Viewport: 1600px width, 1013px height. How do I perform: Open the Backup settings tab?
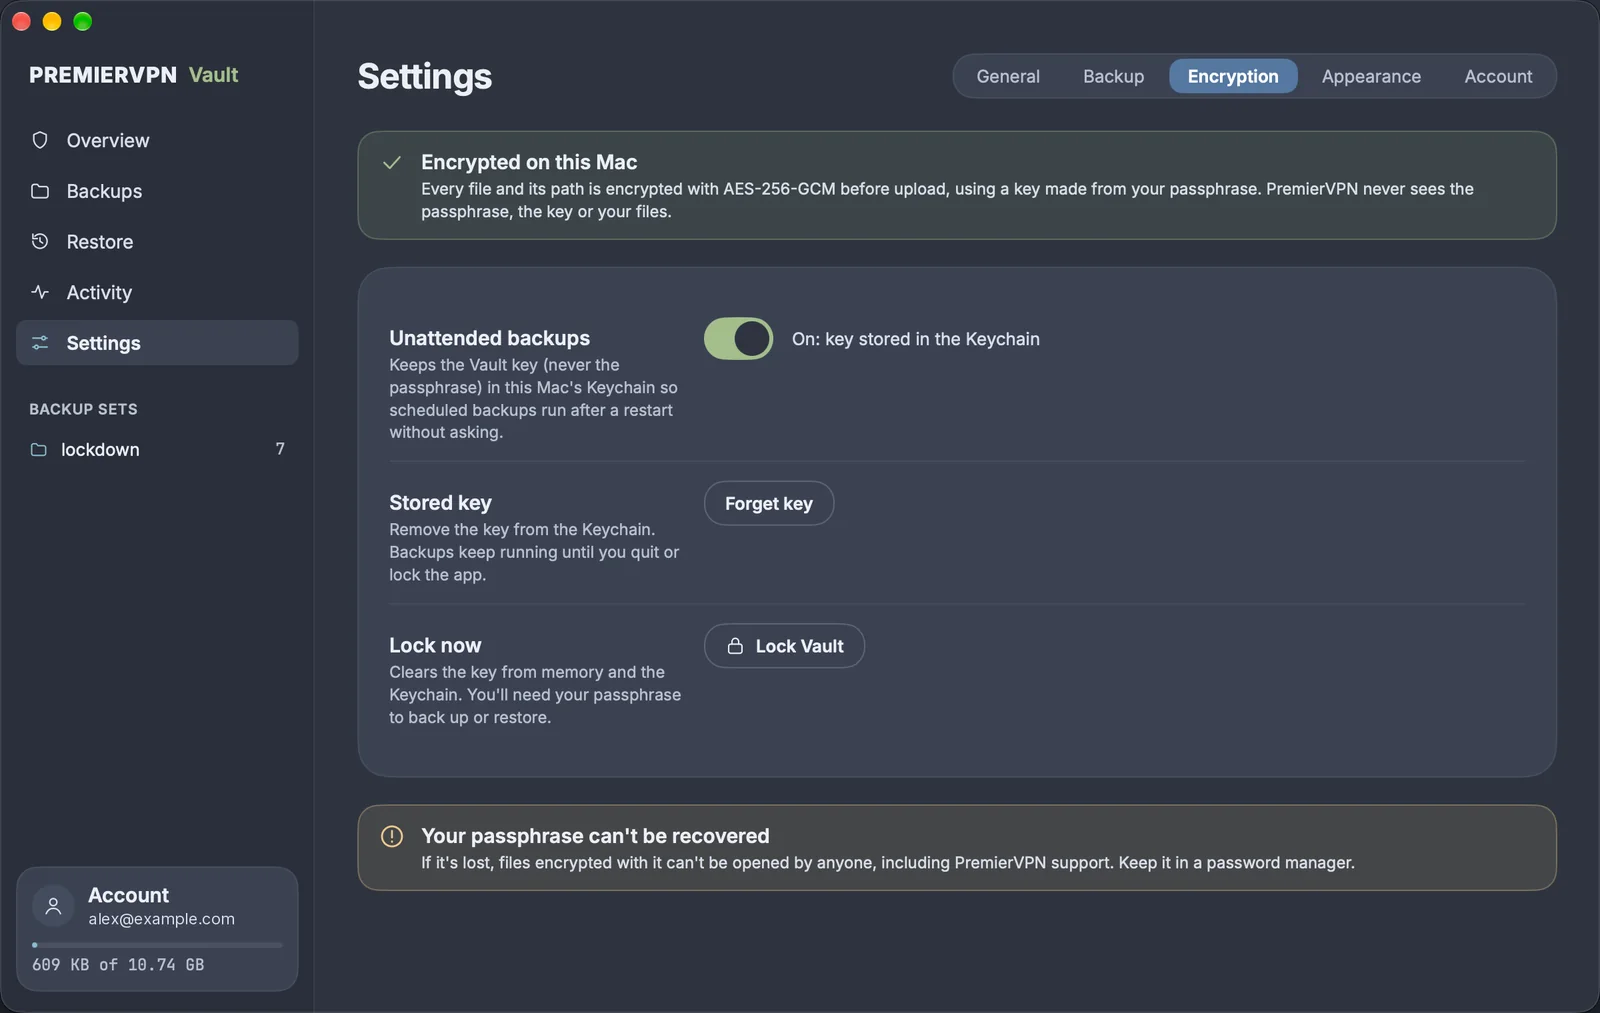(1113, 76)
